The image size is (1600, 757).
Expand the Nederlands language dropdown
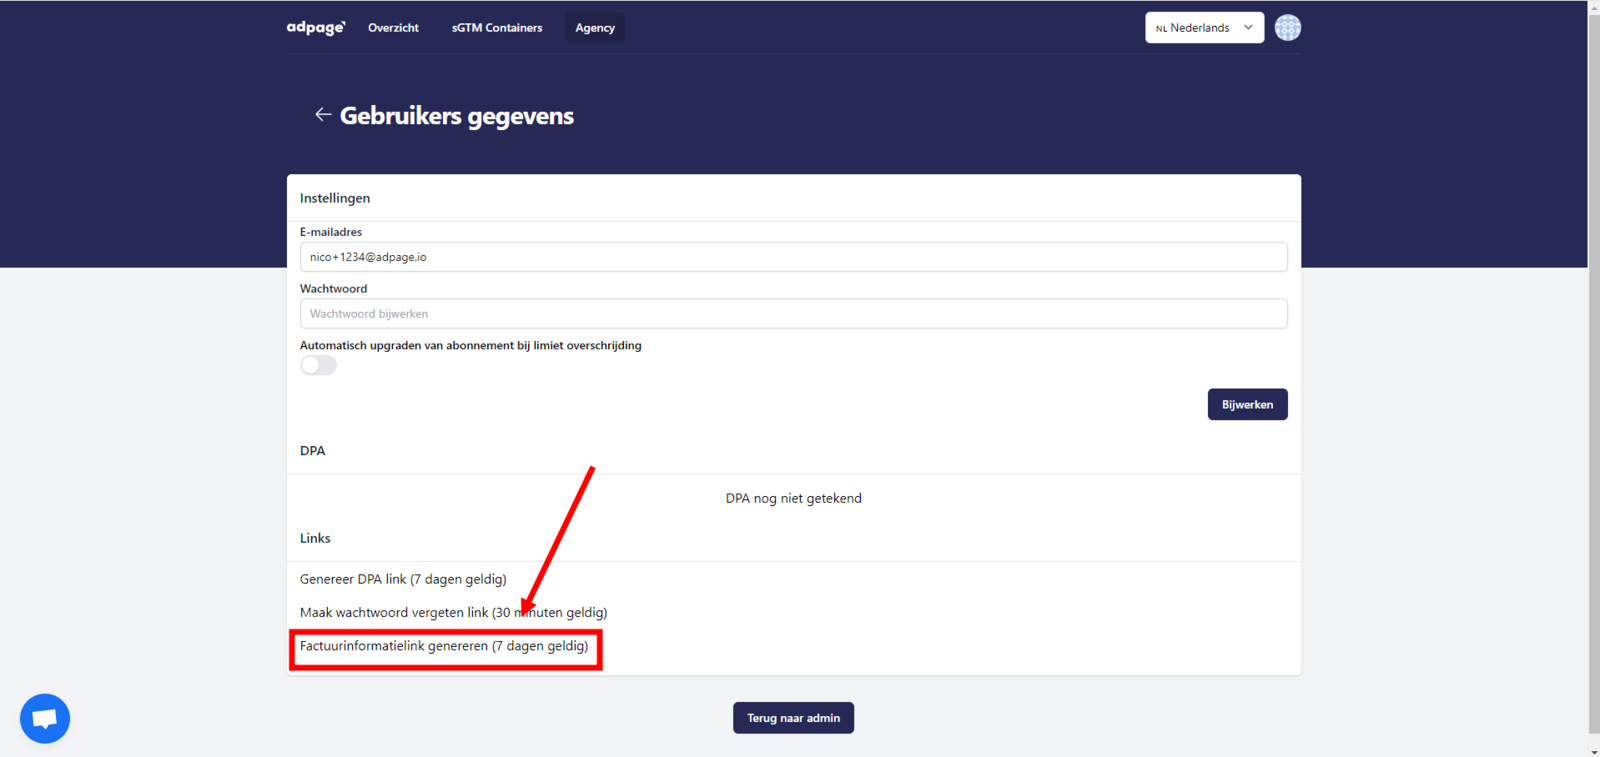click(1204, 28)
